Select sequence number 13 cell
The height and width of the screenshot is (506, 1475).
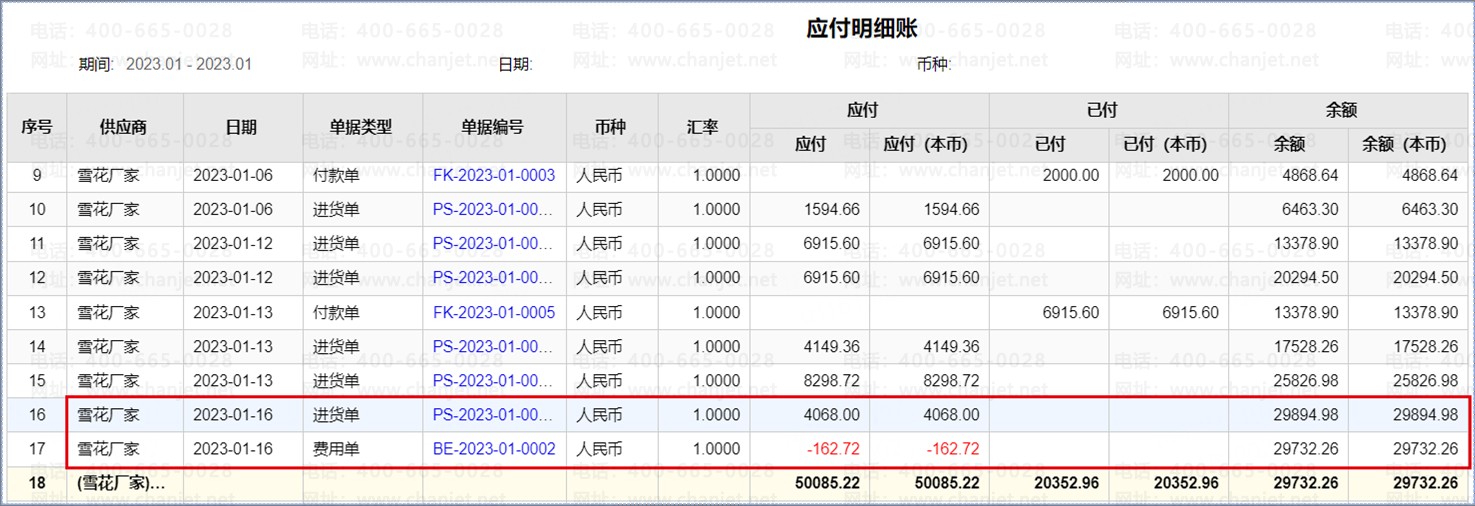37,312
